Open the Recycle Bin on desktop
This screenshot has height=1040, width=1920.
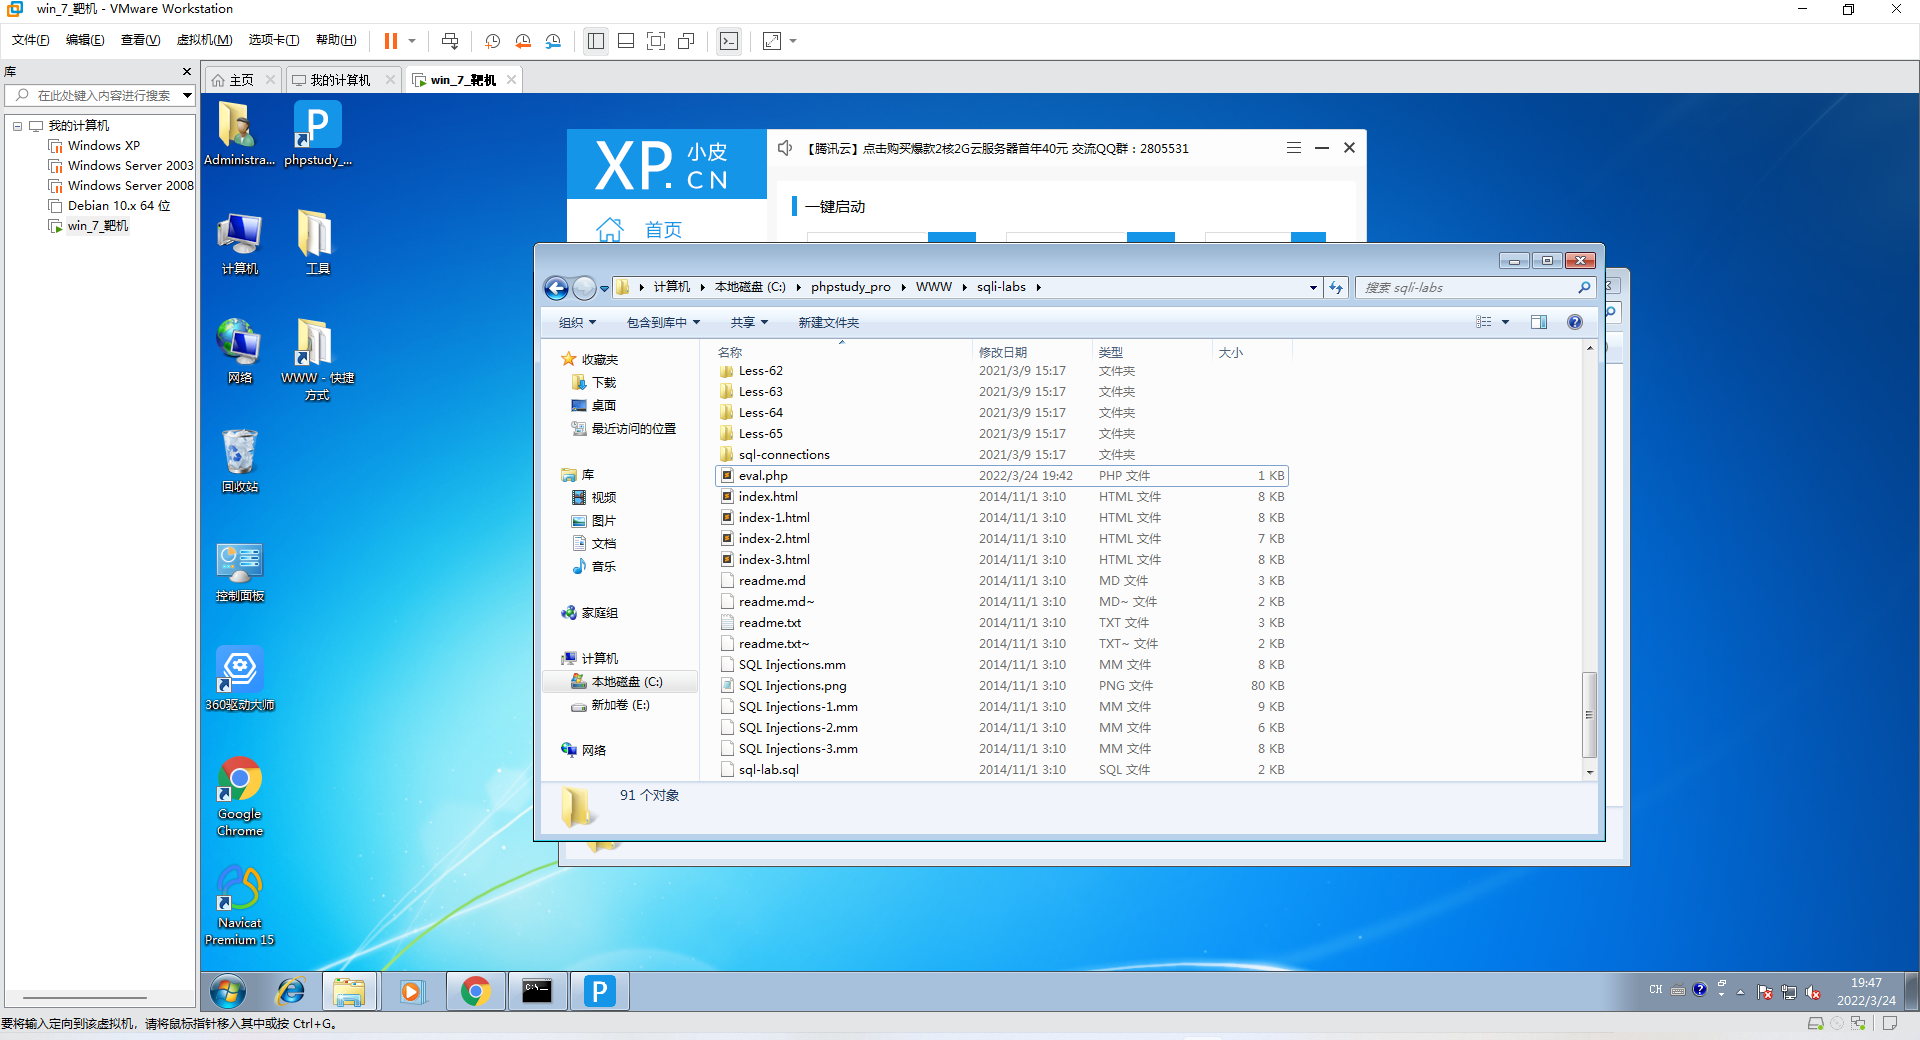[239, 461]
